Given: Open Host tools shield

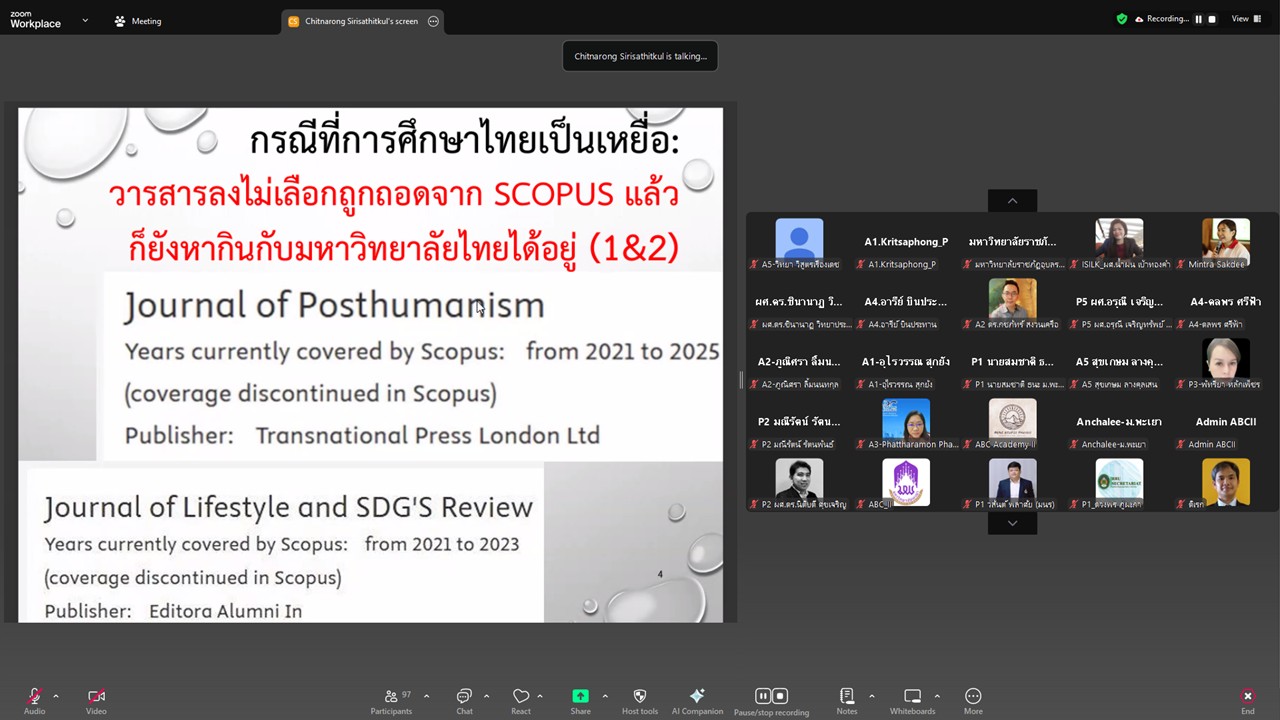Looking at the screenshot, I should click(640, 701).
